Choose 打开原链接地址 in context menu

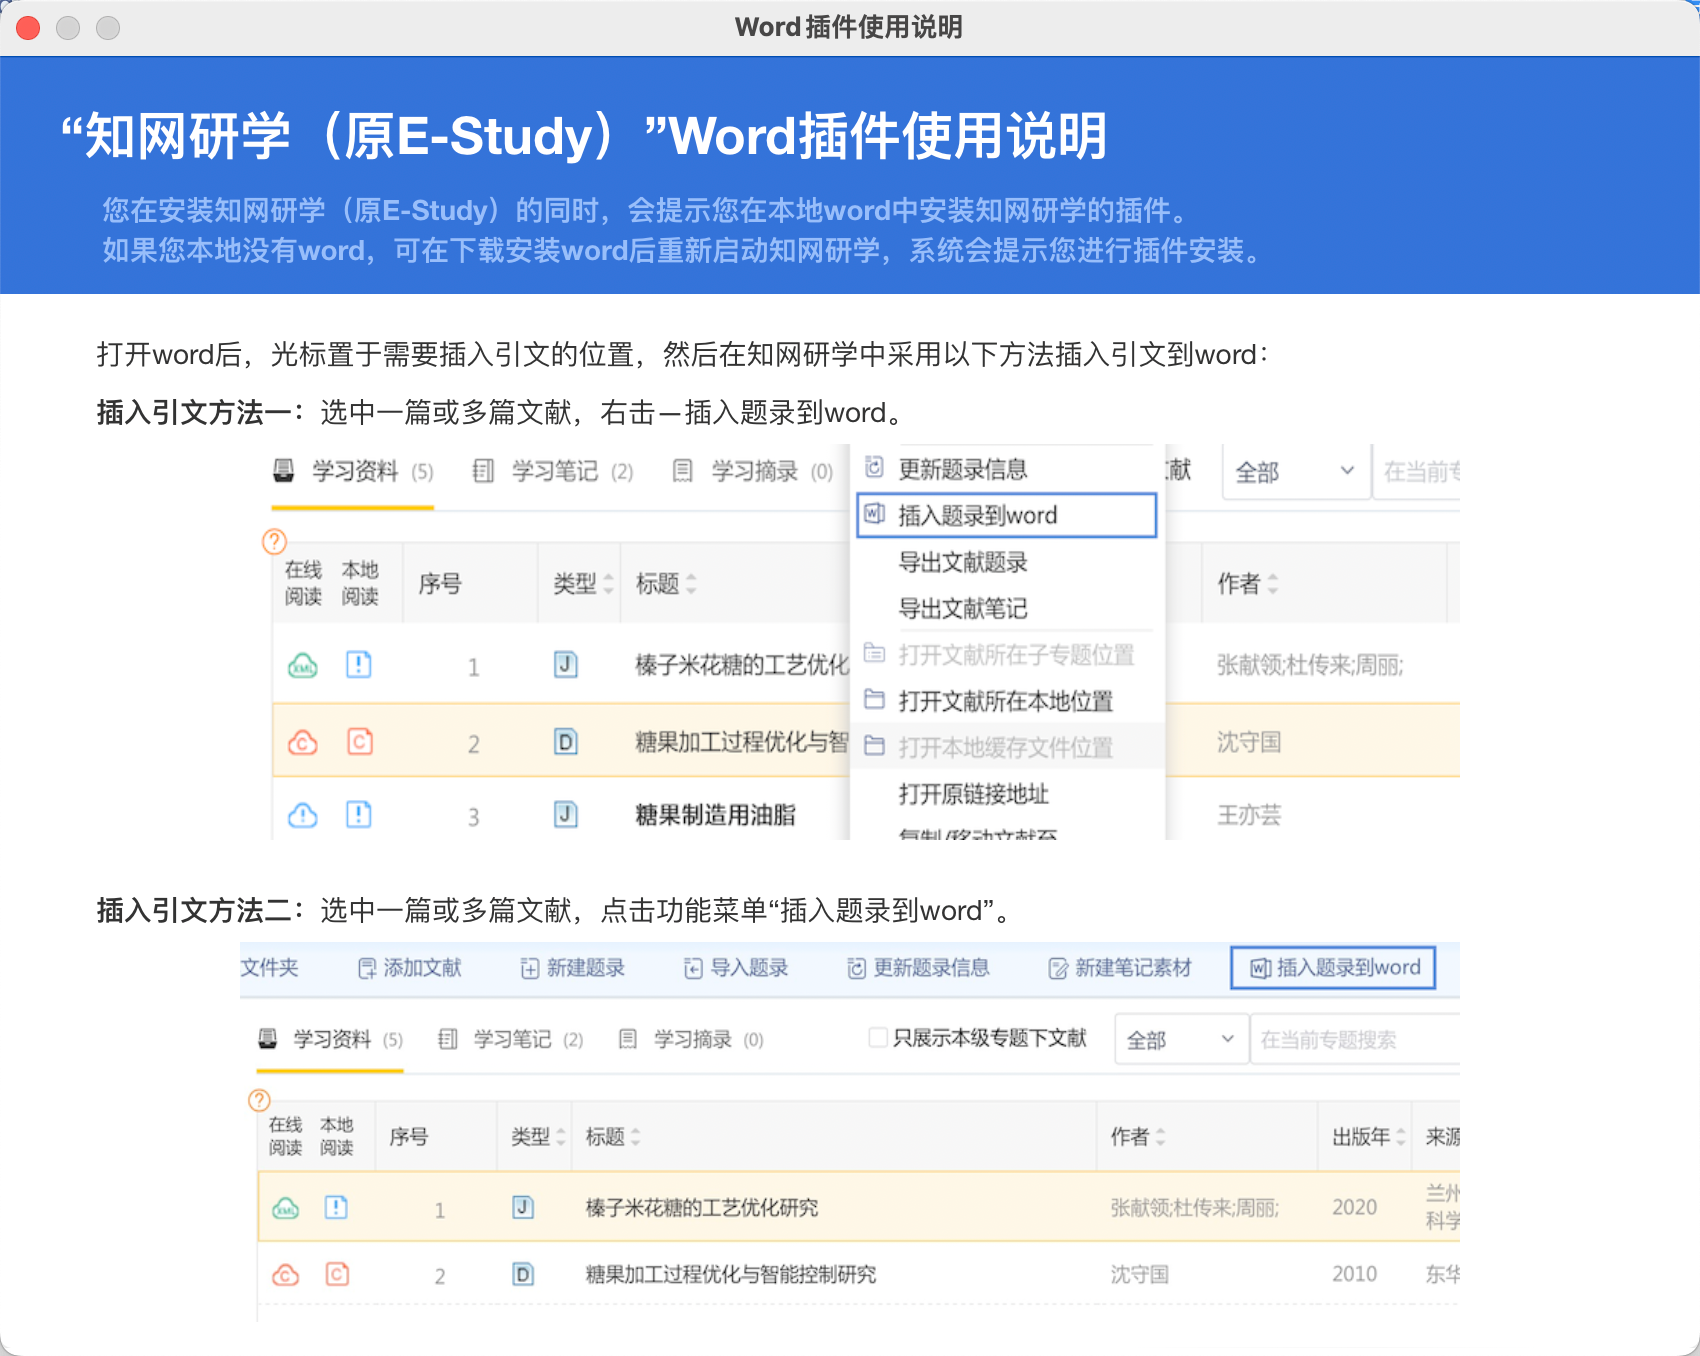[1006, 794]
